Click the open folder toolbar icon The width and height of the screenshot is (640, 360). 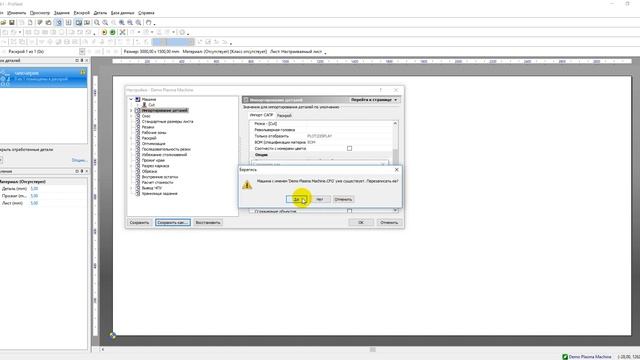3,23
